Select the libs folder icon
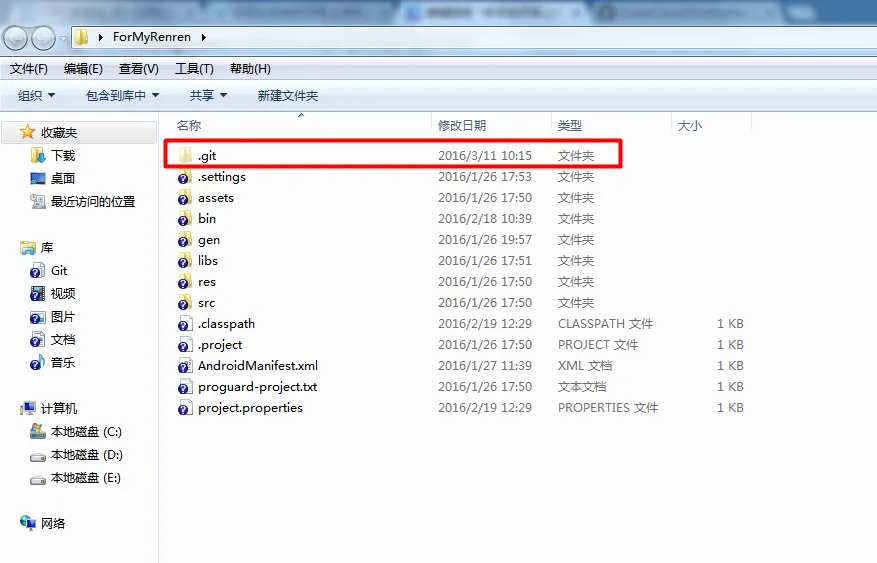Screen dimensions: 877x563 click(185, 261)
